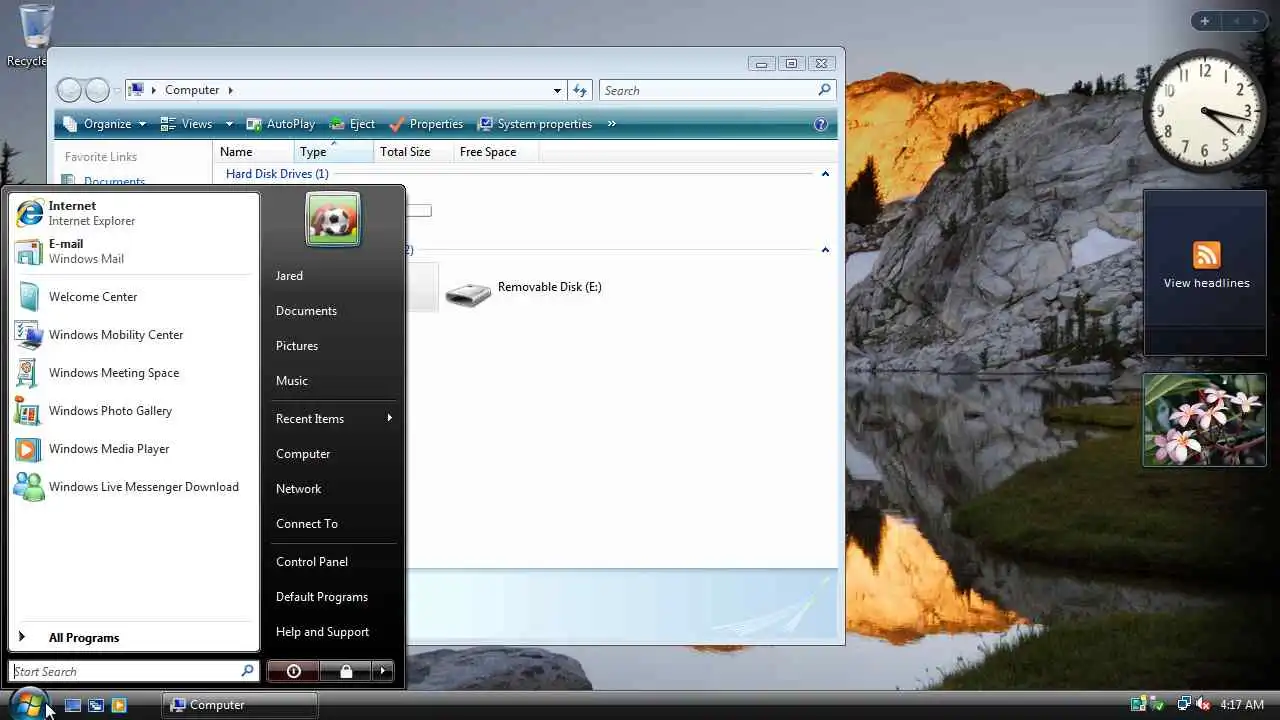Click the soccer ball user picture
This screenshot has height=720, width=1280.
333,219
